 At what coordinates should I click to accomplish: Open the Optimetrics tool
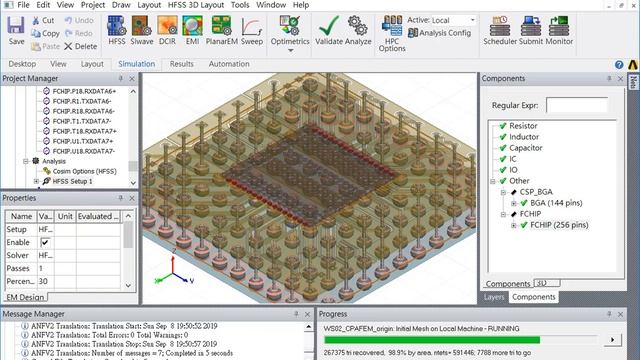coord(290,26)
